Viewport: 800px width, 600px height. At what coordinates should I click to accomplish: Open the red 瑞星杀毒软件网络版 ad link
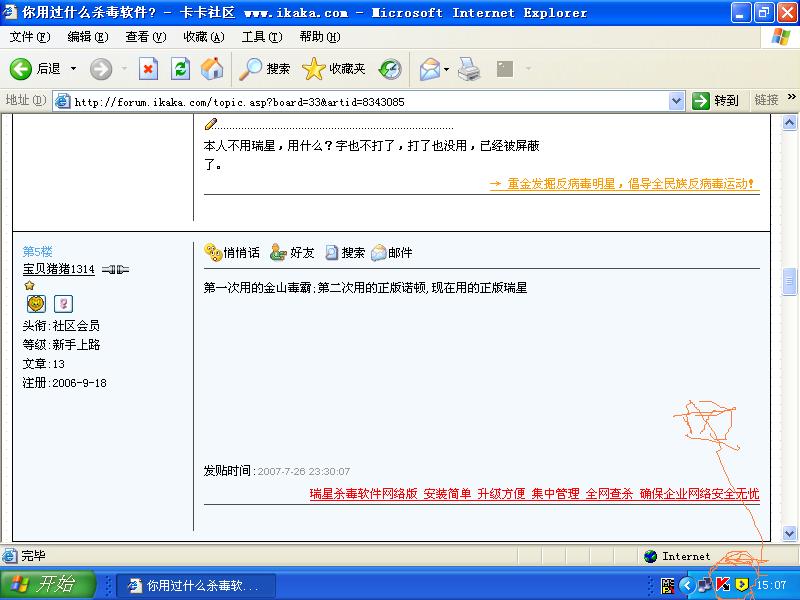point(534,493)
